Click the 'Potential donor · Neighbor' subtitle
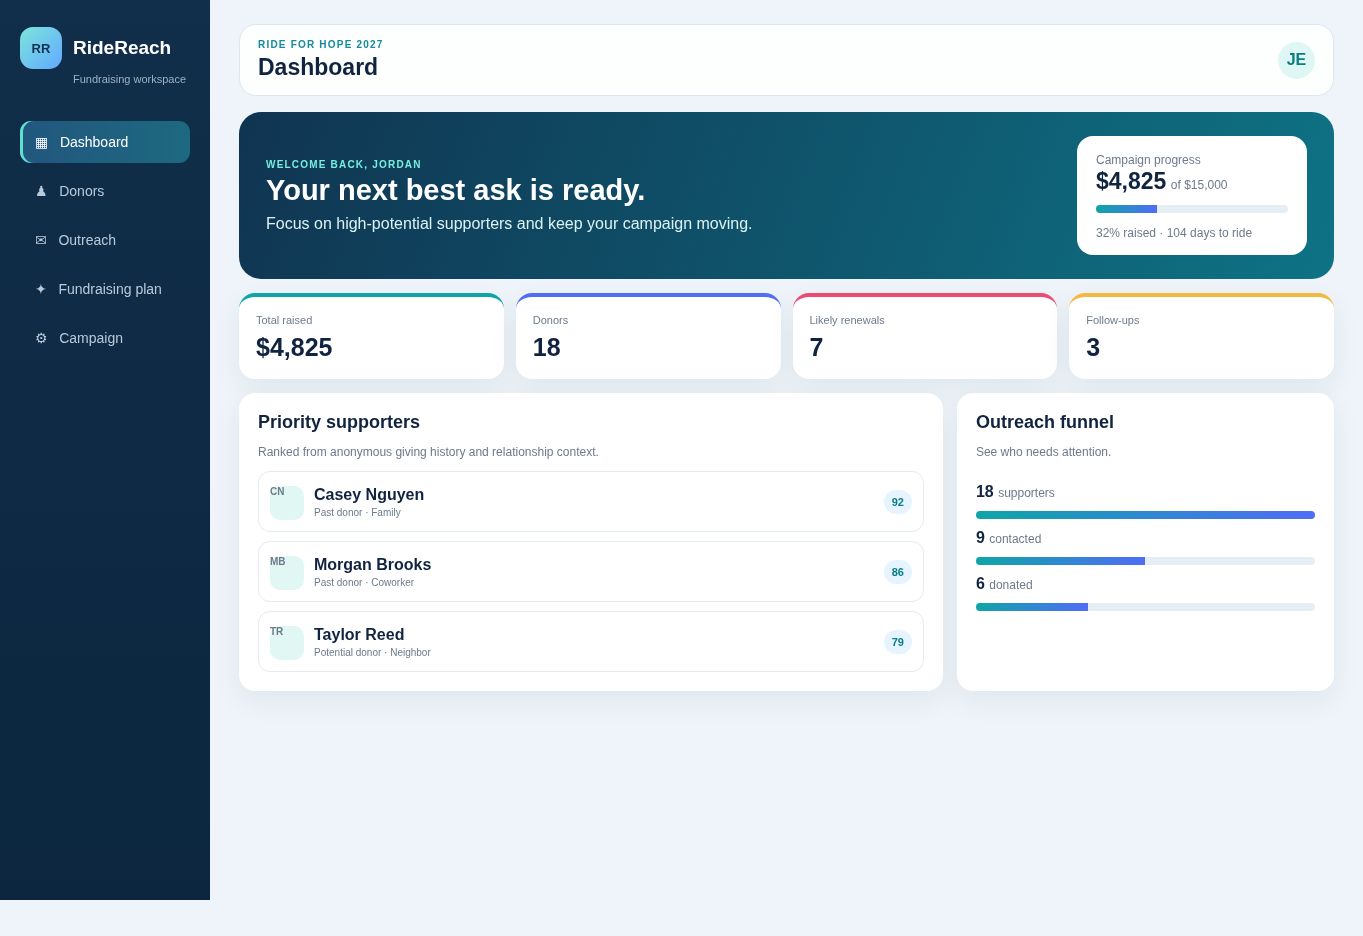1363x936 pixels. [x=372, y=653]
